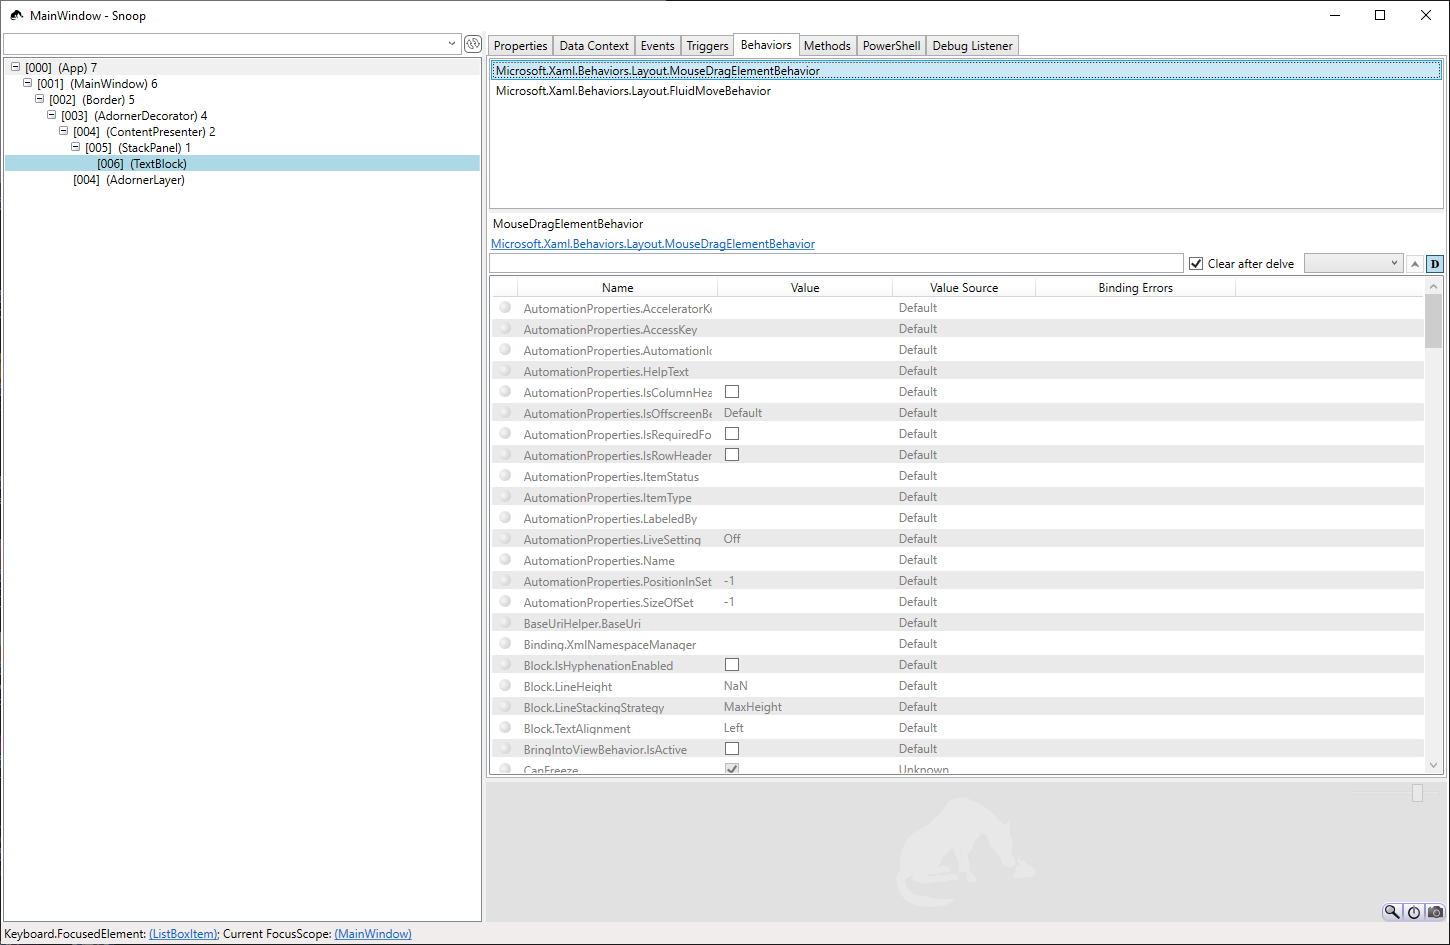1450x945 pixels.
Task: Open the attached-properties dropdown beside Clear after delve
Action: click(1353, 263)
